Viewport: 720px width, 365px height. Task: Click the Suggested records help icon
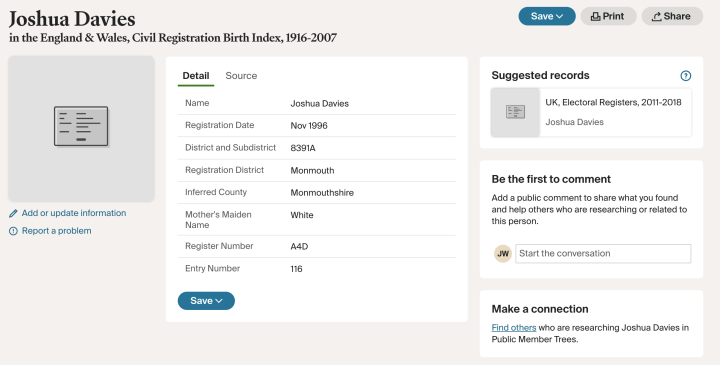click(686, 76)
